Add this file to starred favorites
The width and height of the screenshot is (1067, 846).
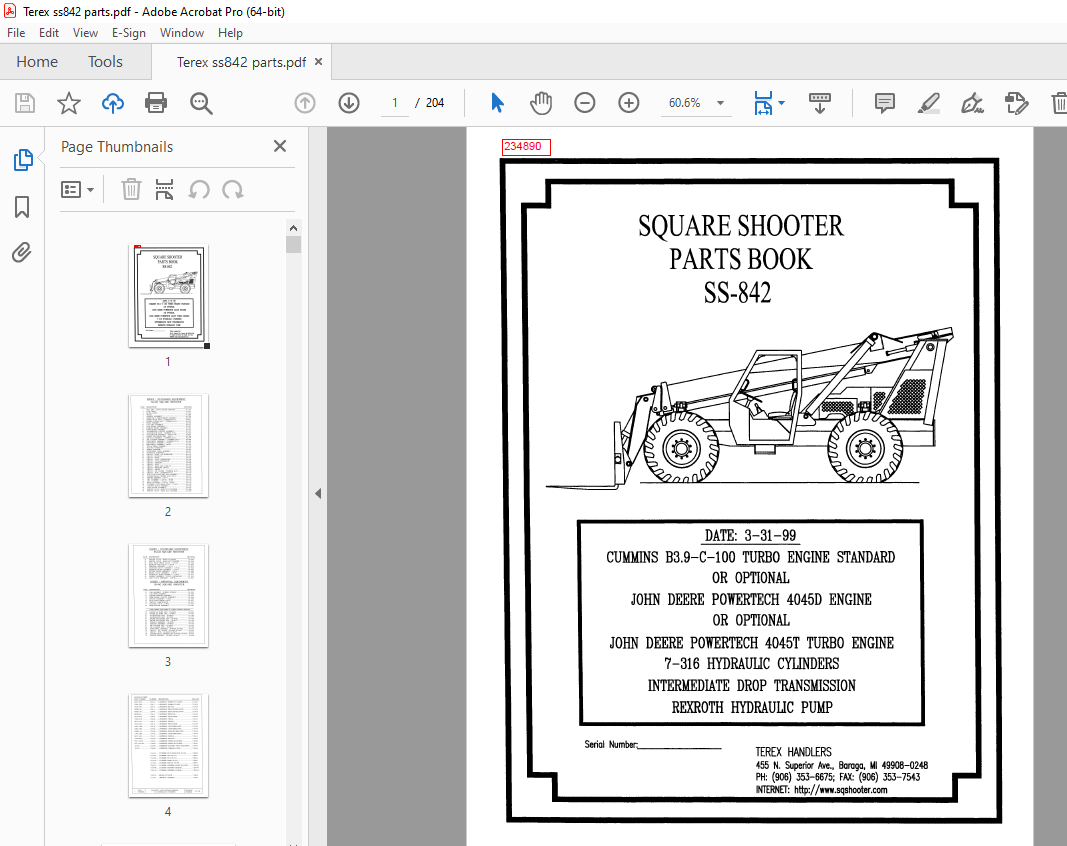point(69,103)
